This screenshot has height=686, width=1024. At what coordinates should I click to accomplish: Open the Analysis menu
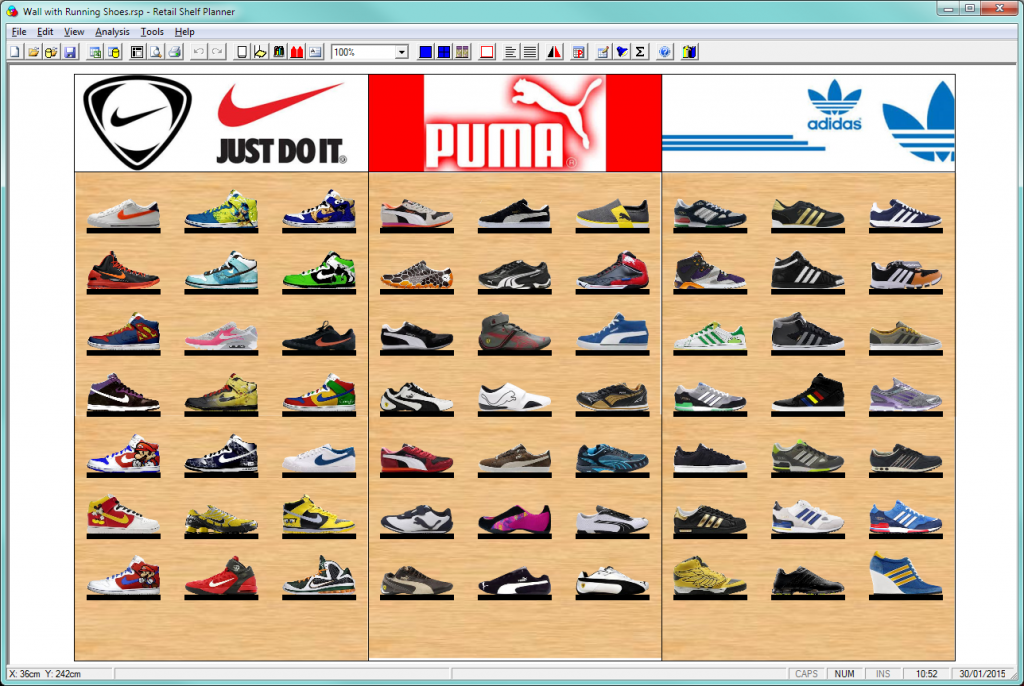[112, 31]
